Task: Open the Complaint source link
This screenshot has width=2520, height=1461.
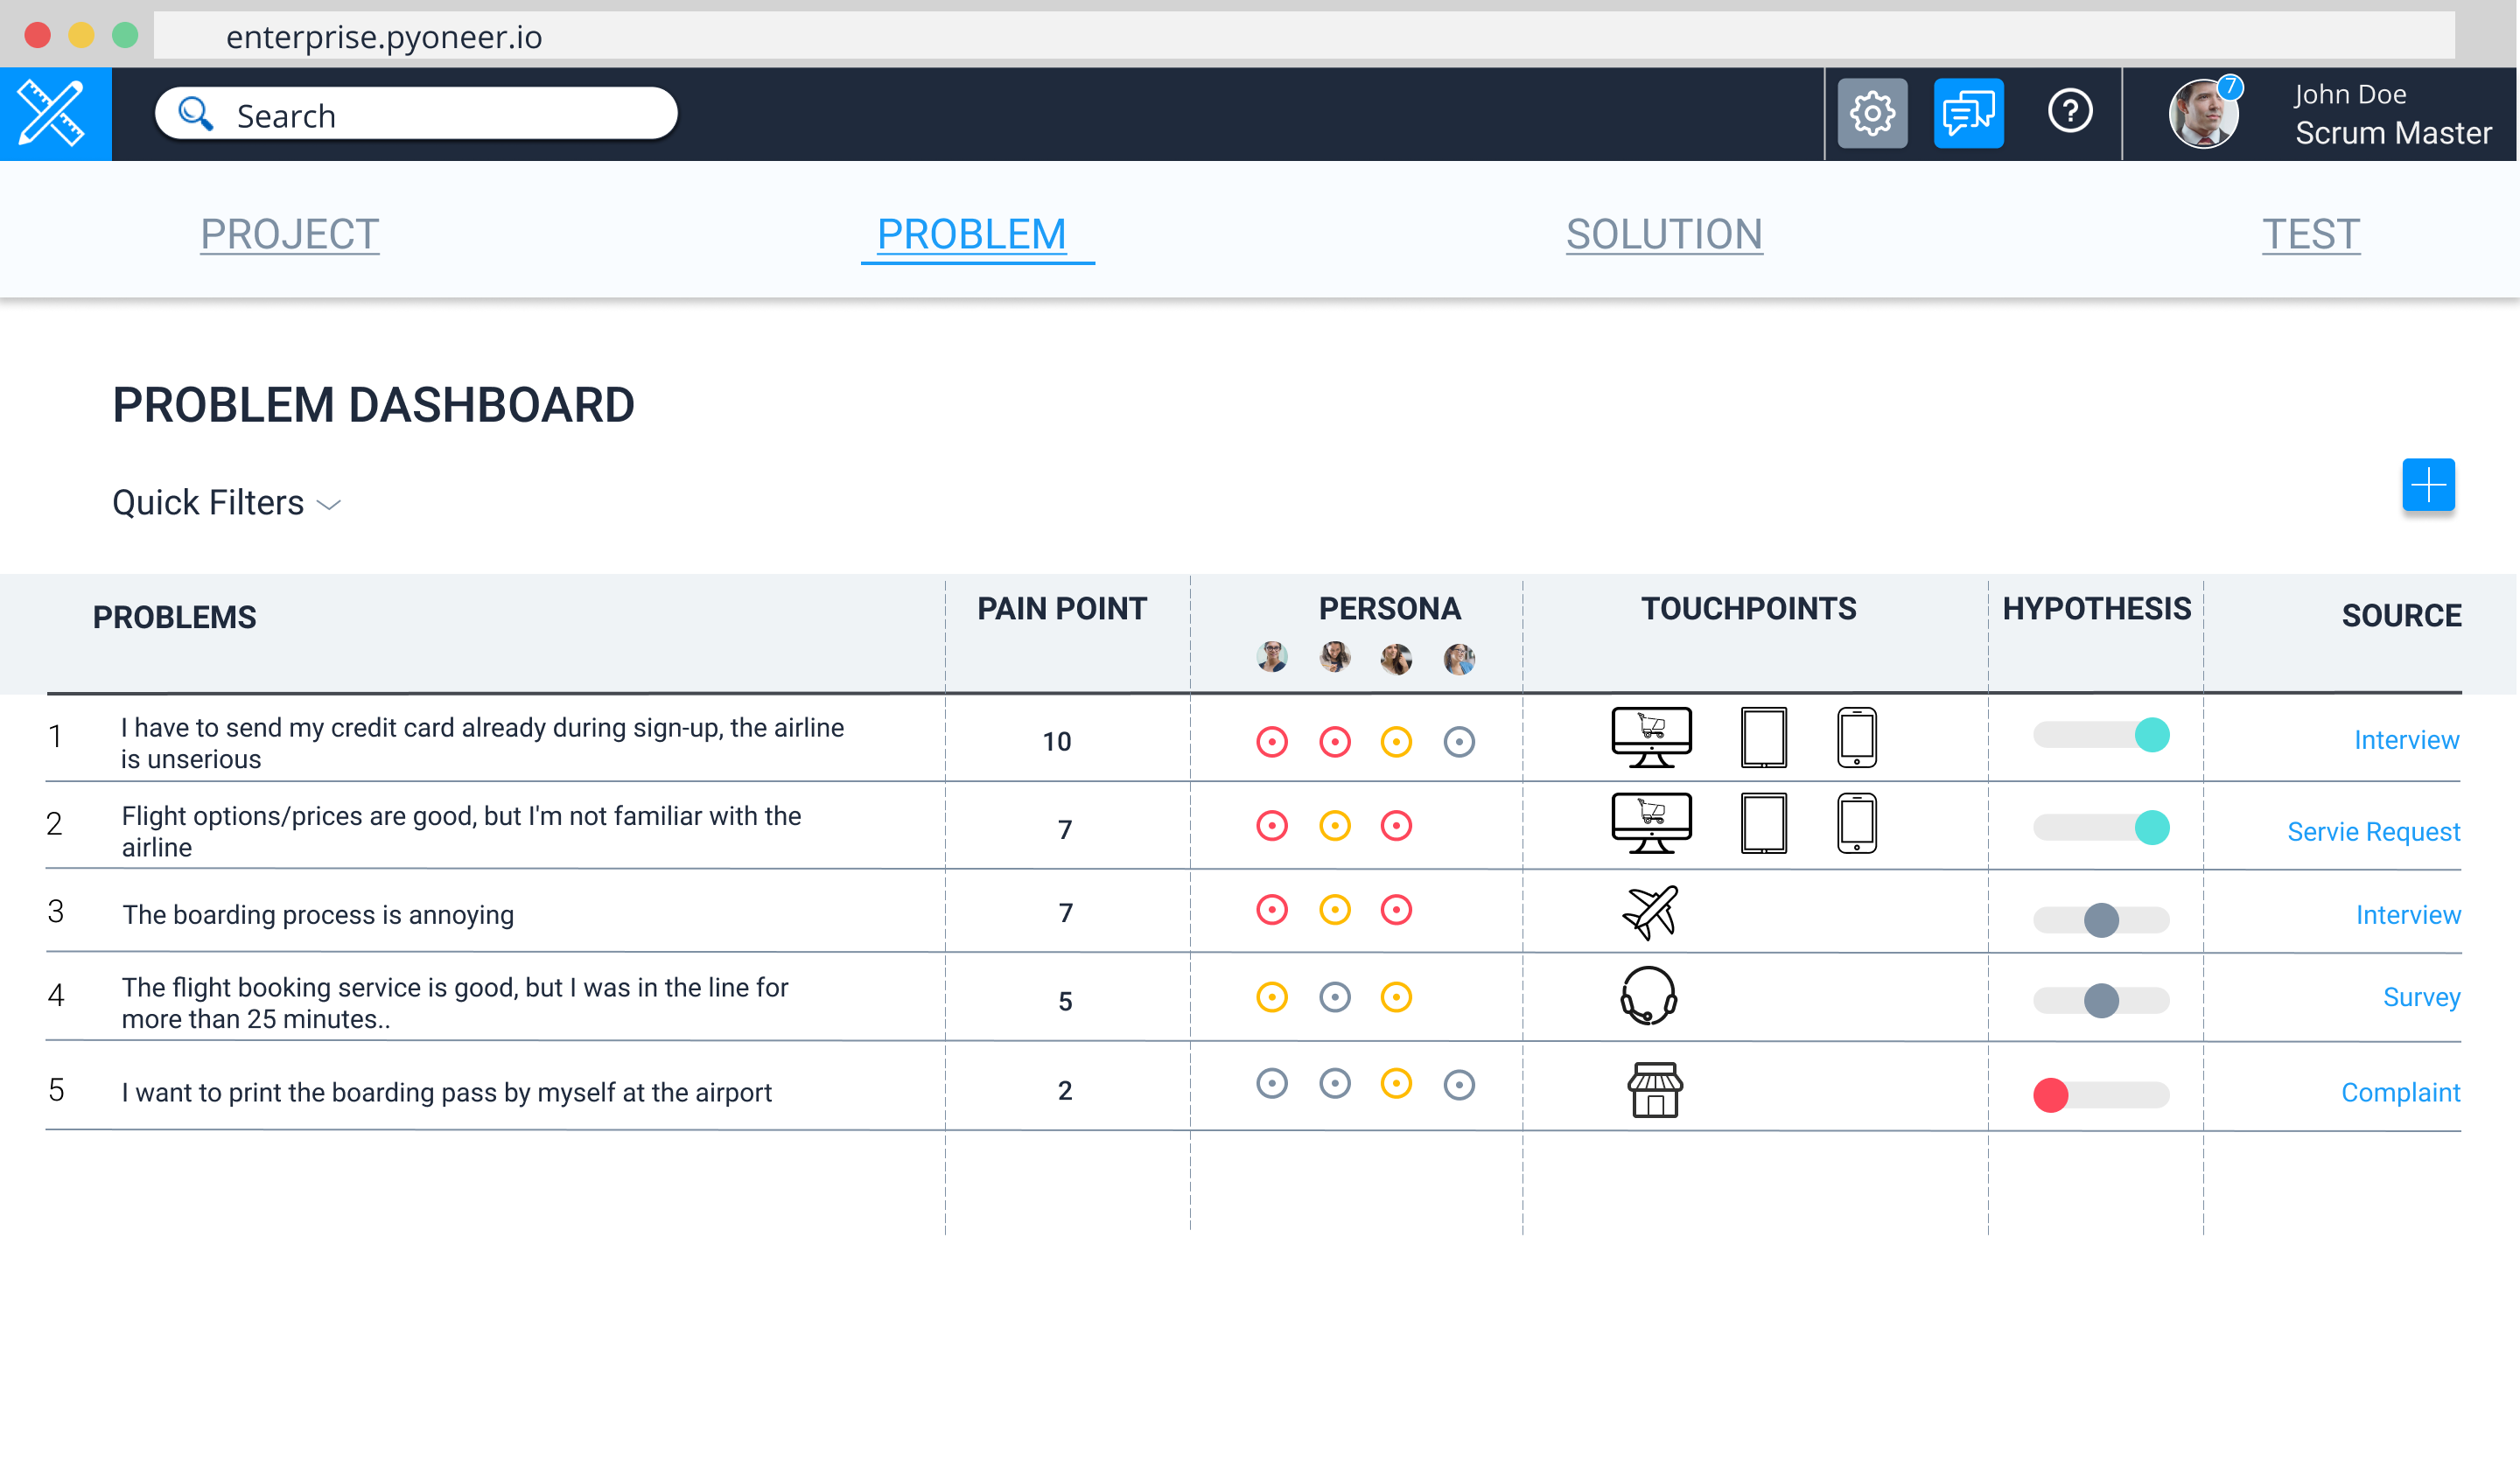Action: tap(2399, 1092)
